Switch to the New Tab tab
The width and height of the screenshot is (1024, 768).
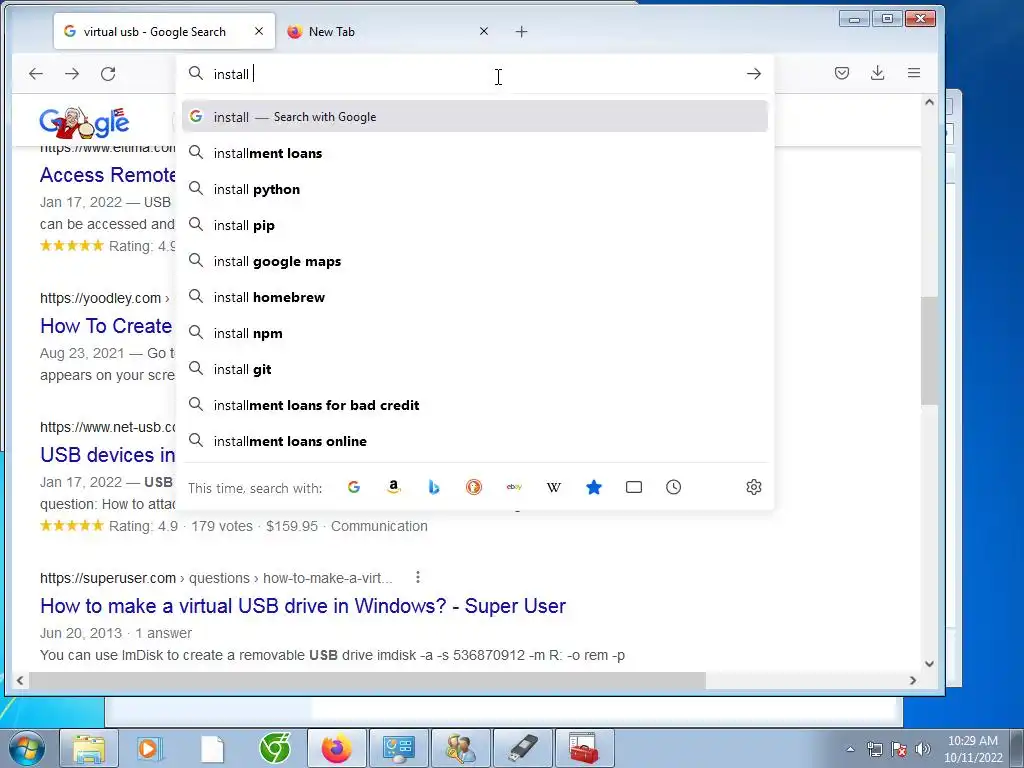388,31
